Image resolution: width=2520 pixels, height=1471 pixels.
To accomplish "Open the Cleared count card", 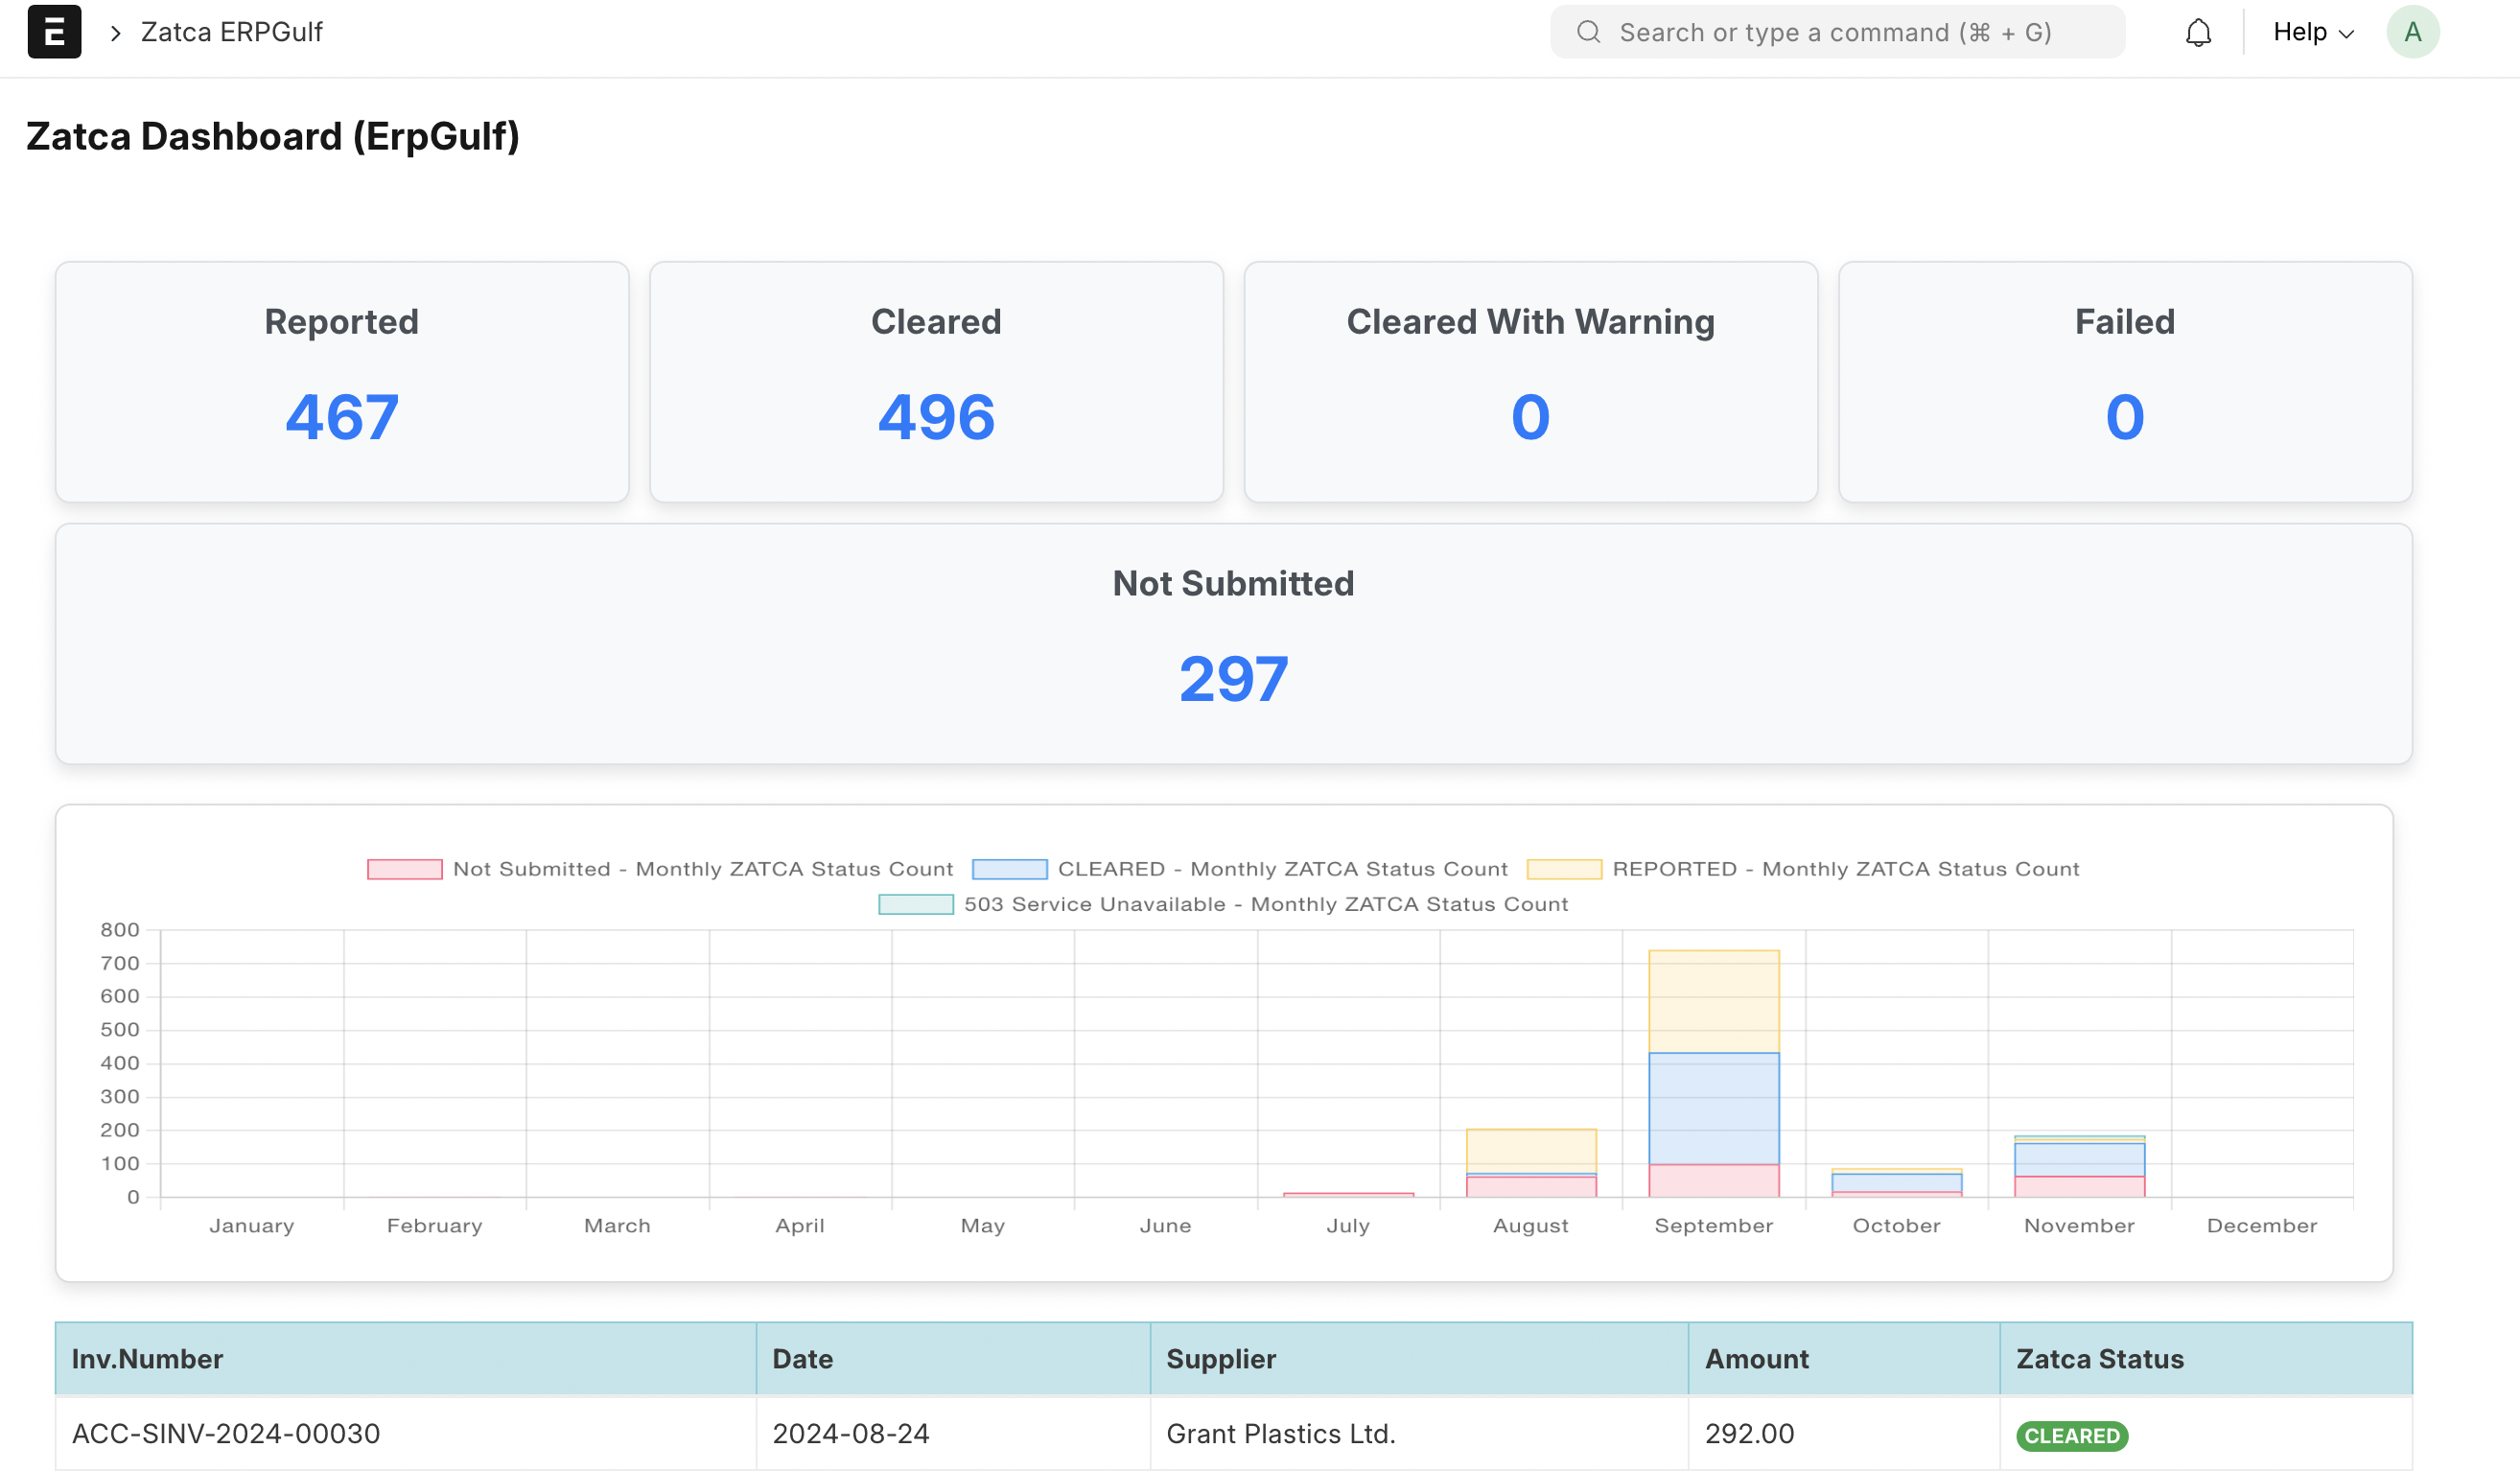I will pos(936,382).
